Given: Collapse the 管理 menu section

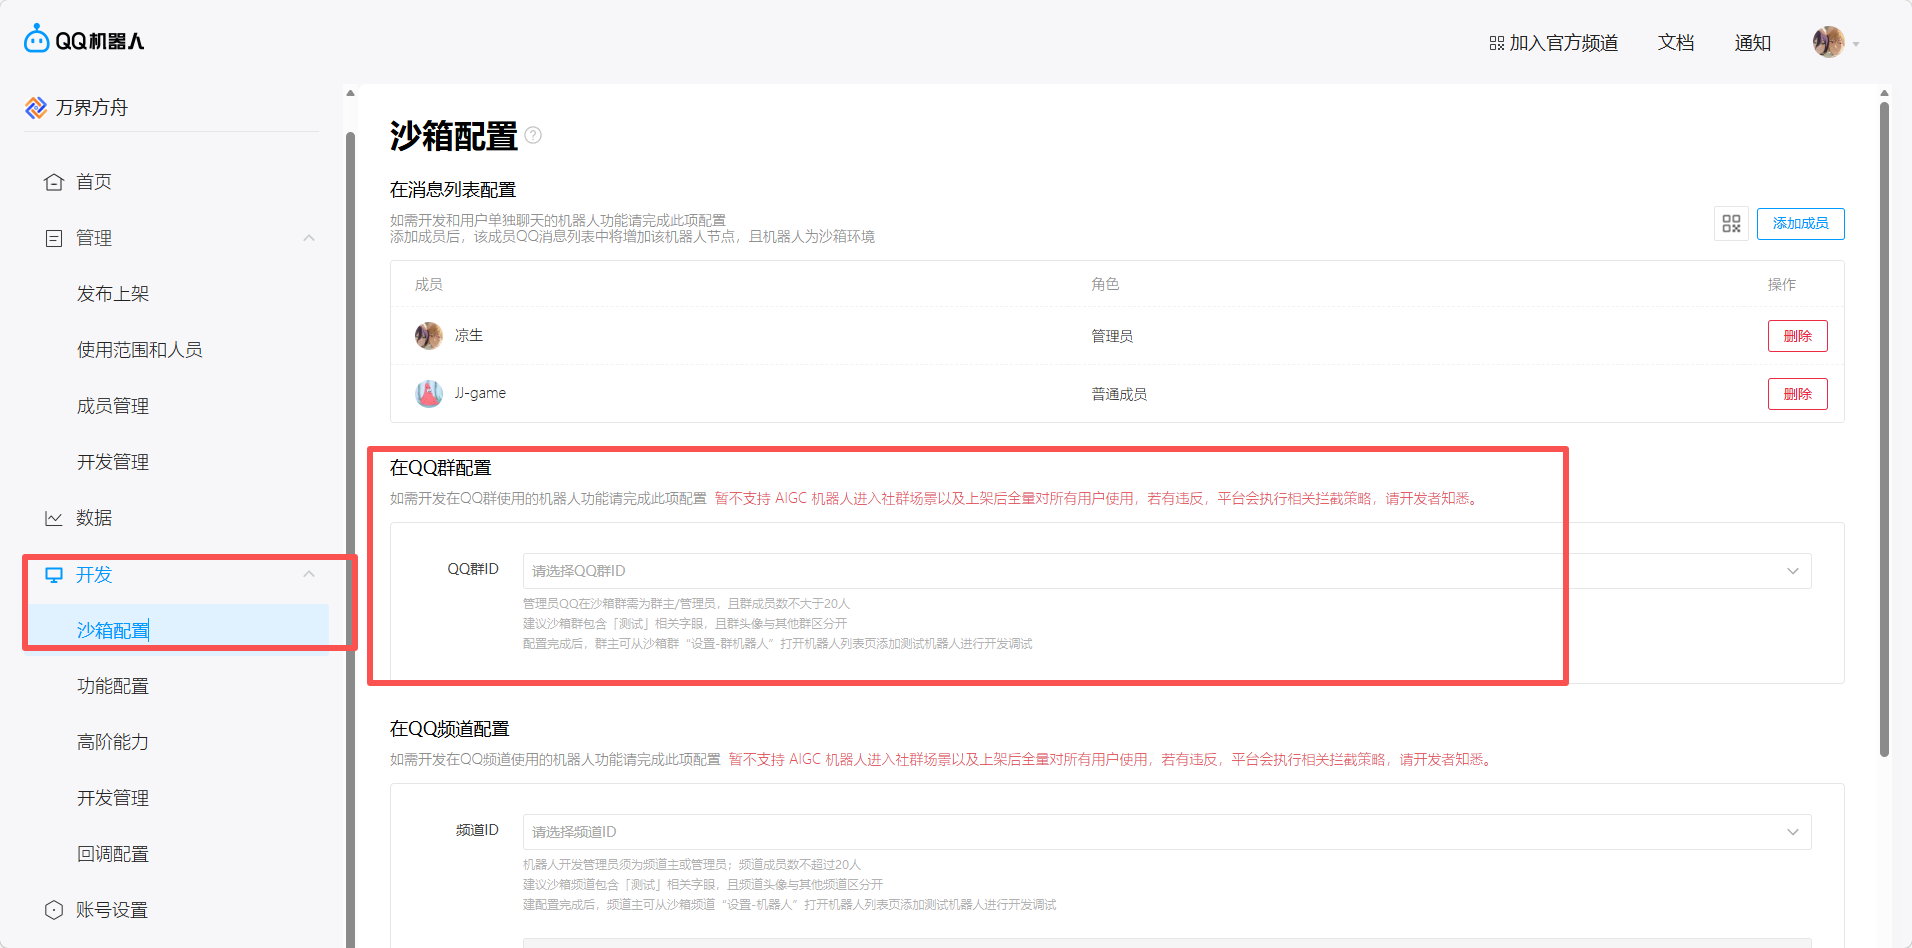Looking at the screenshot, I should (x=309, y=238).
